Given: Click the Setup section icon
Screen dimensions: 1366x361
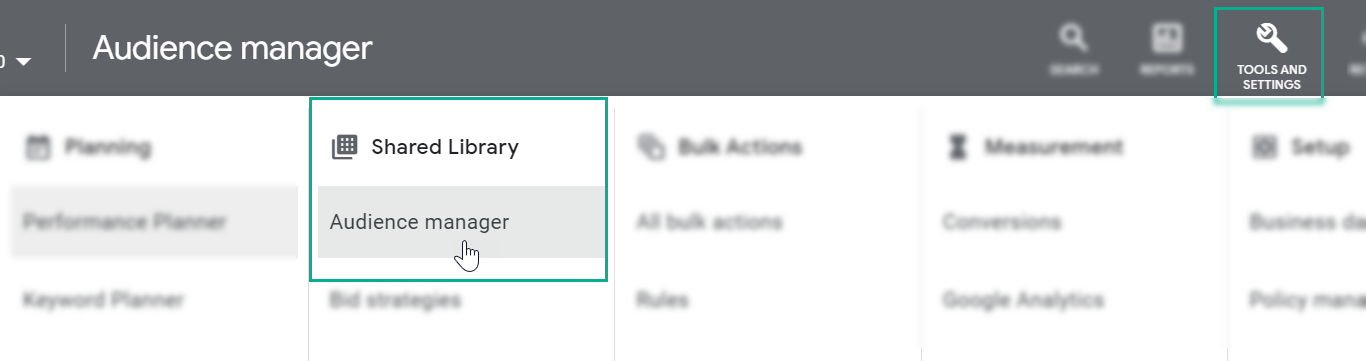Looking at the screenshot, I should coord(1264,147).
